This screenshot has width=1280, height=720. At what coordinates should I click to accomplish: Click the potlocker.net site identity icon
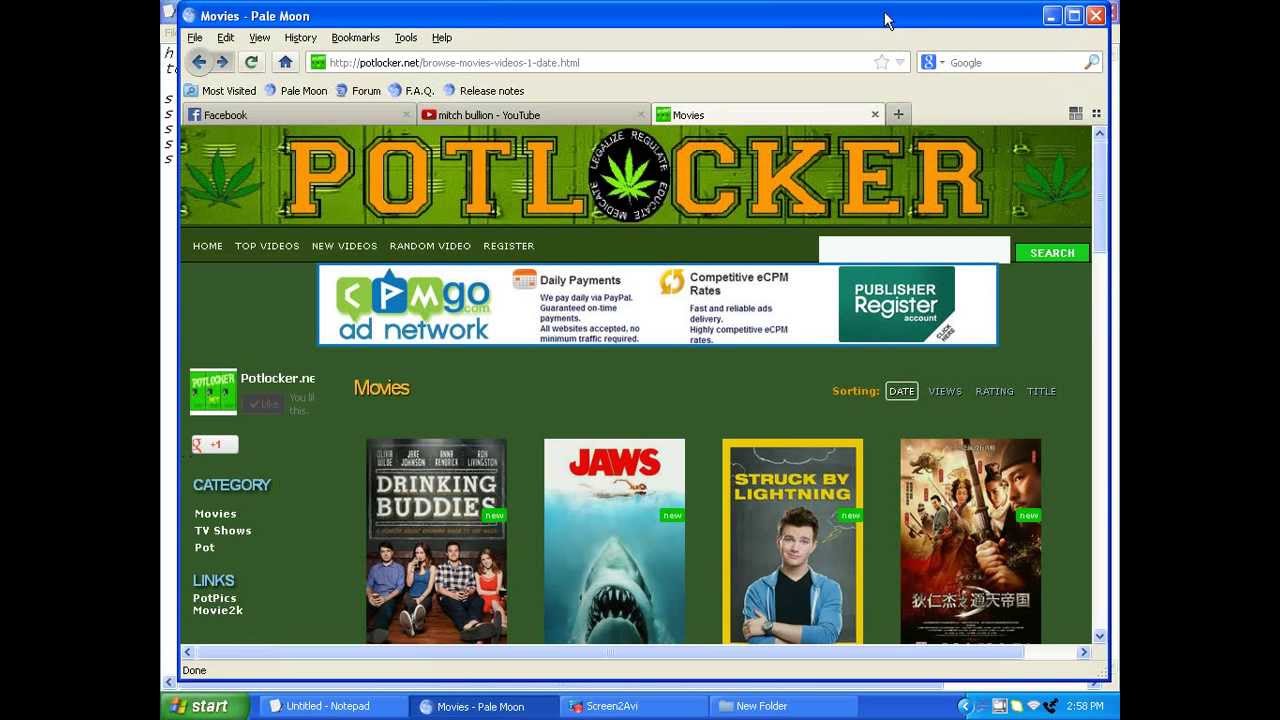coord(318,62)
